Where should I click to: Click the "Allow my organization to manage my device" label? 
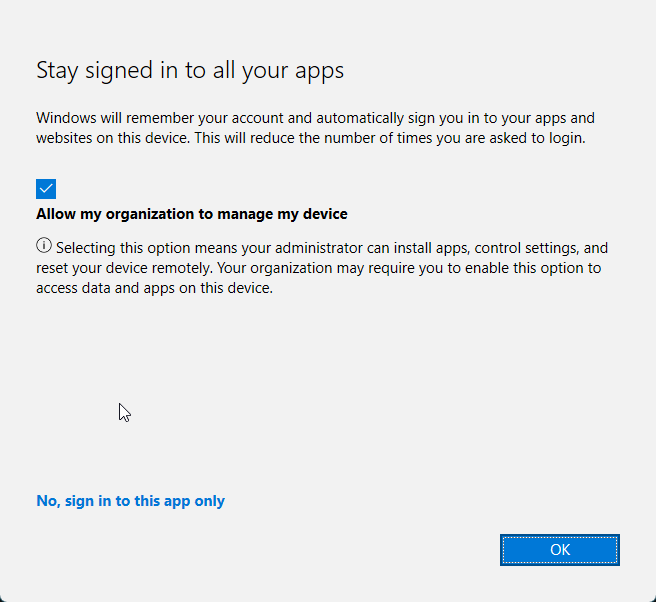tap(192, 214)
